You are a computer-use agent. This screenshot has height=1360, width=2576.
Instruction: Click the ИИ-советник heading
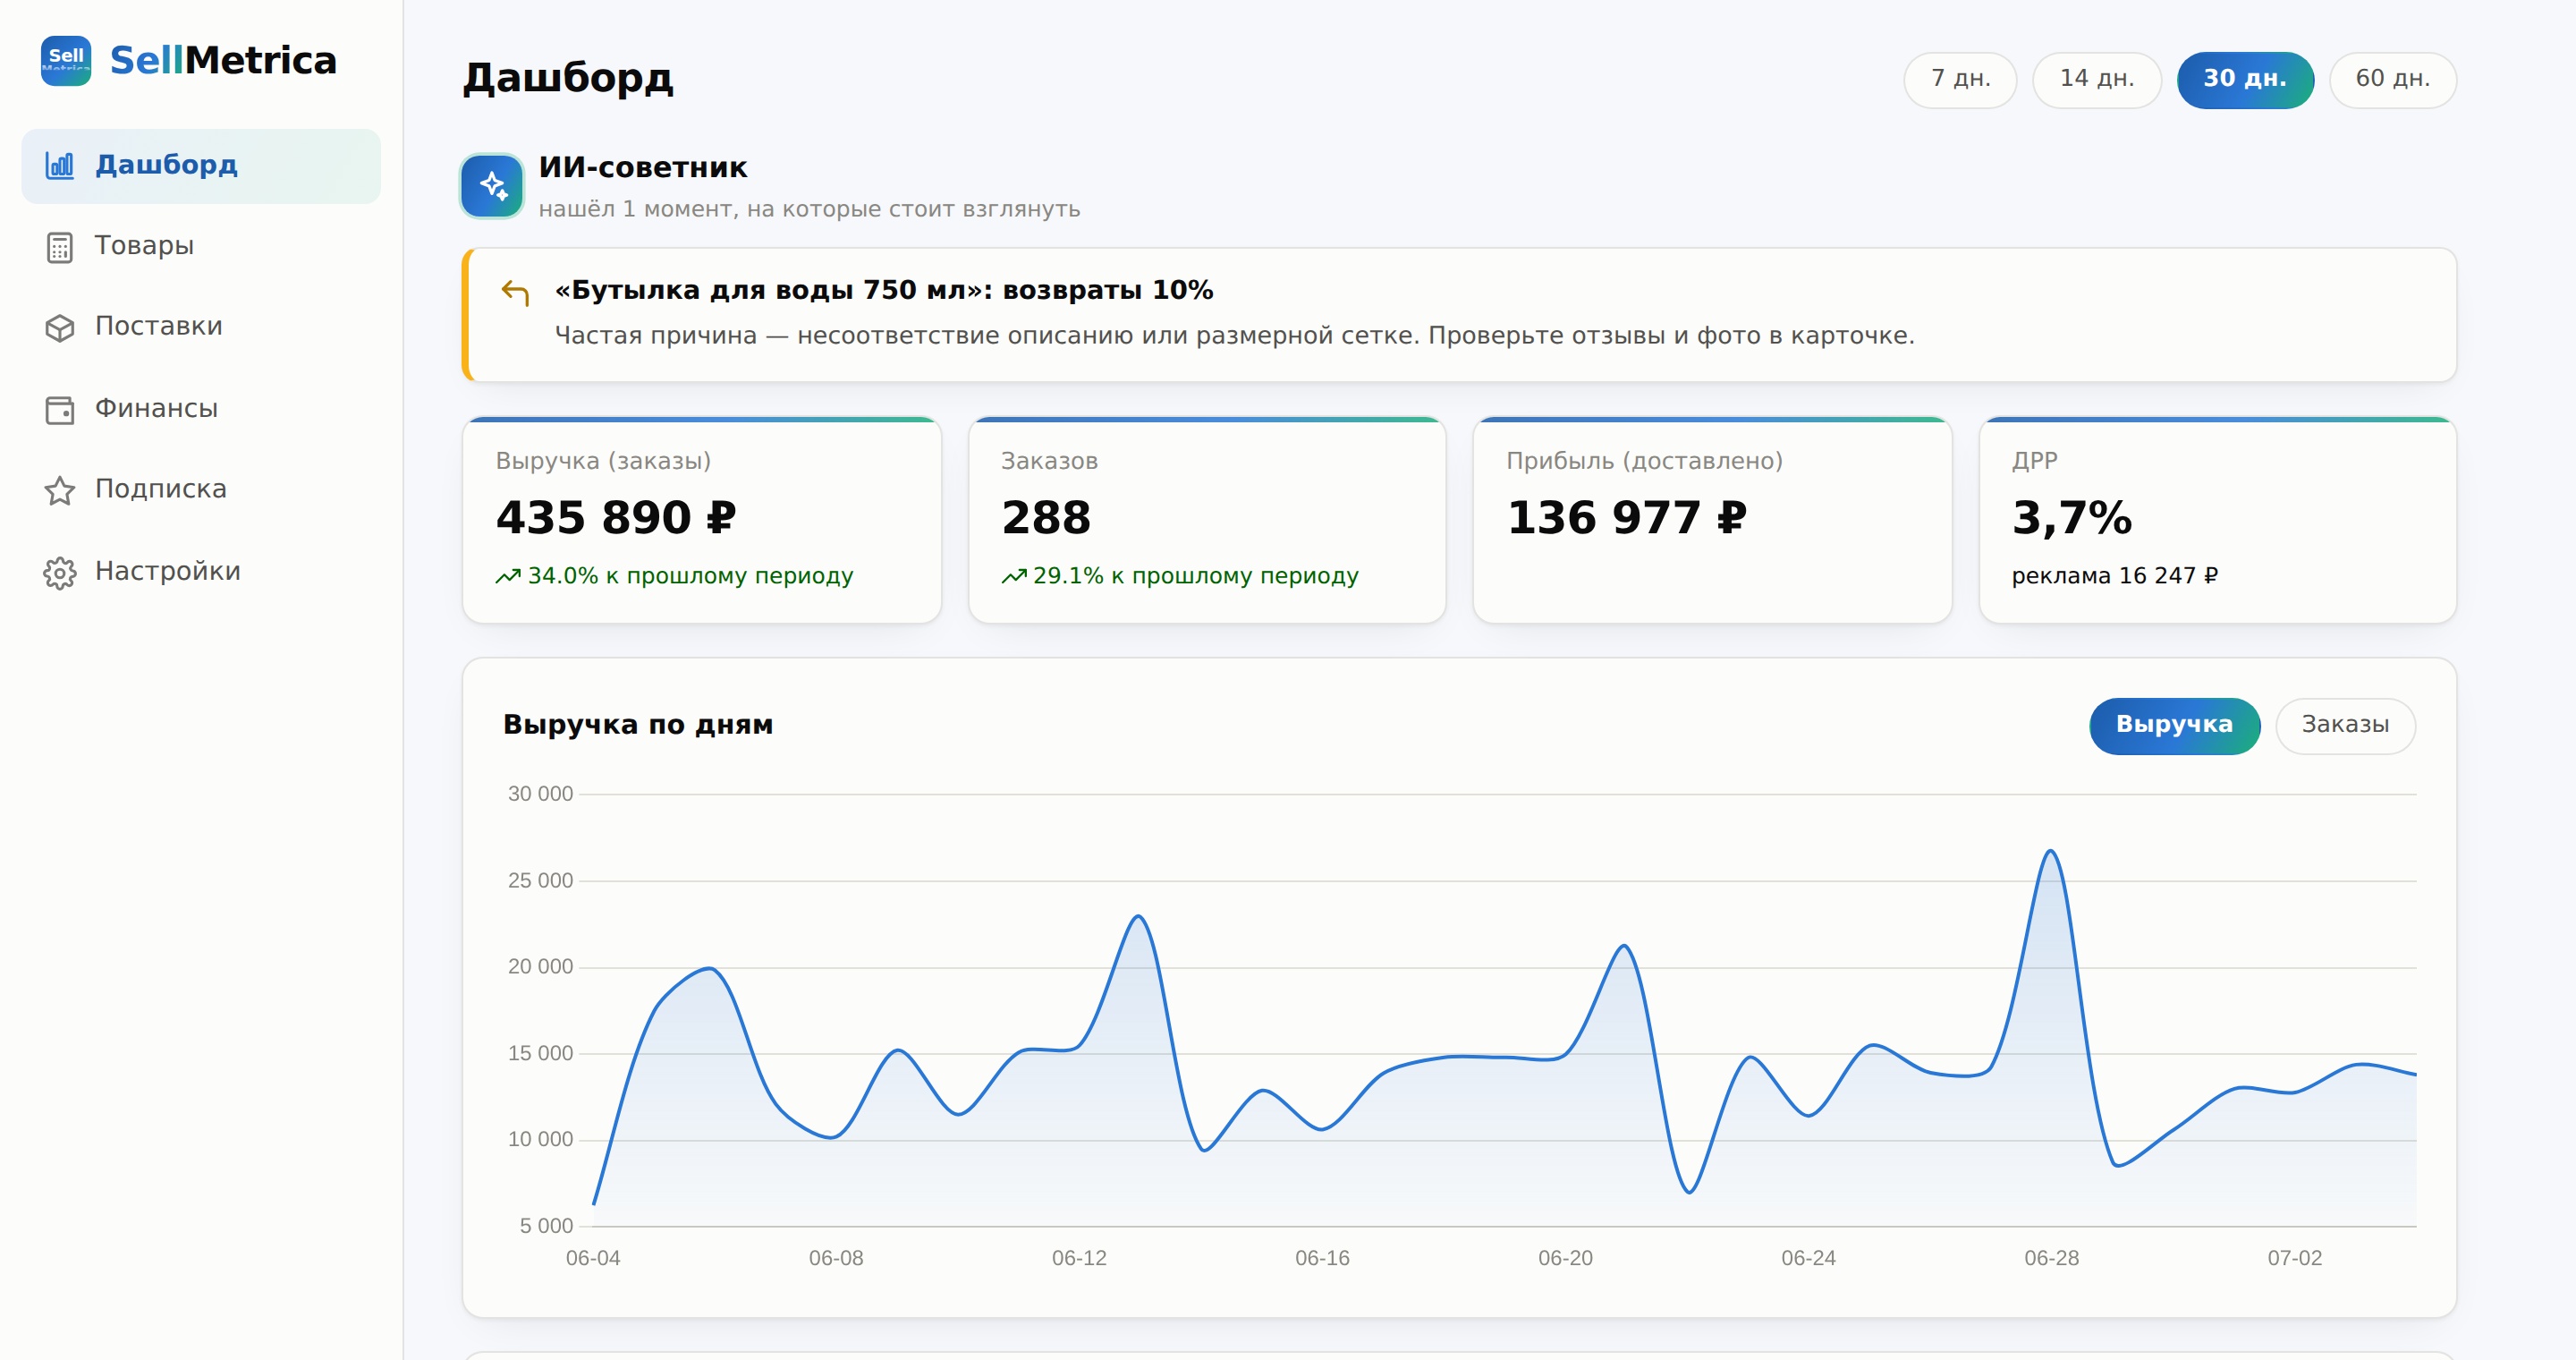pyautogui.click(x=643, y=168)
